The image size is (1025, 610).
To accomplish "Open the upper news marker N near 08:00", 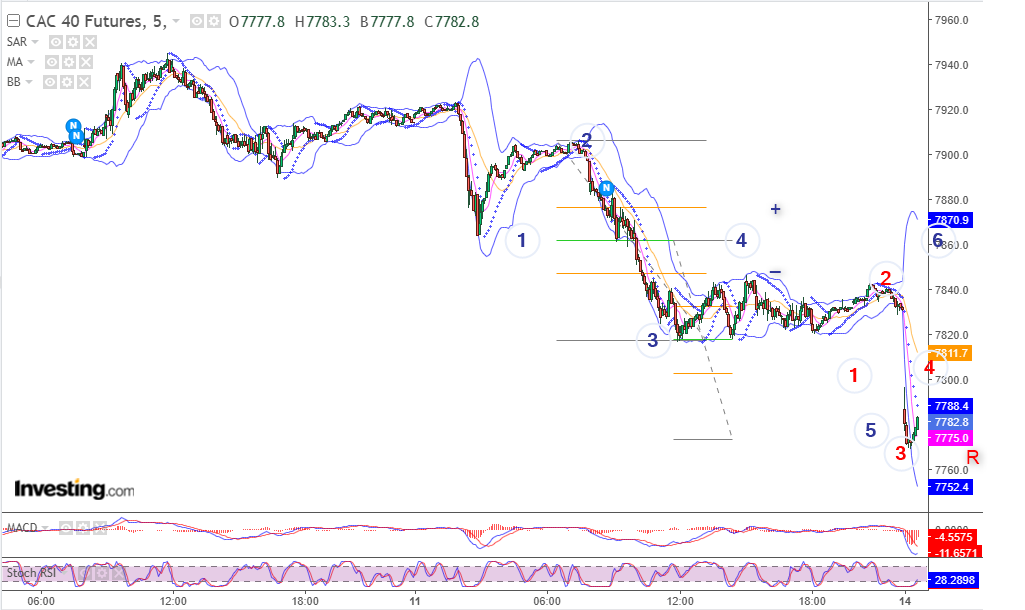I will coord(73,125).
